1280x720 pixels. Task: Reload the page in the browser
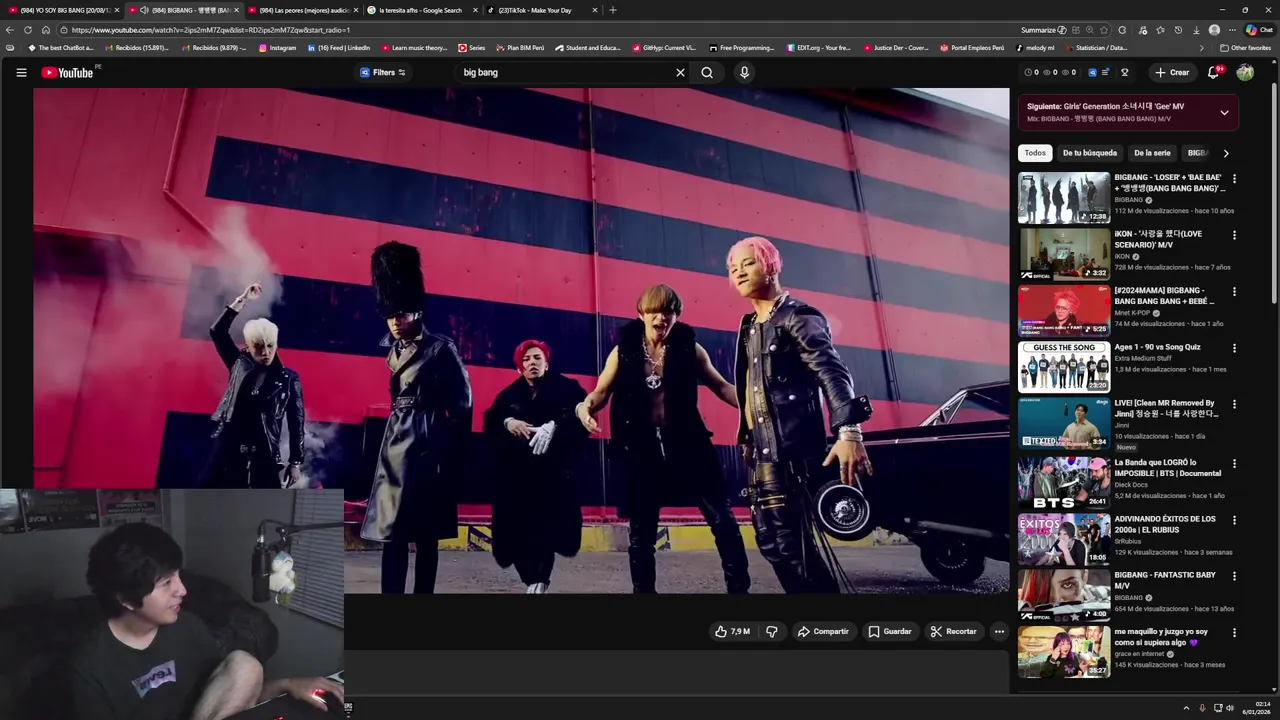(28, 30)
